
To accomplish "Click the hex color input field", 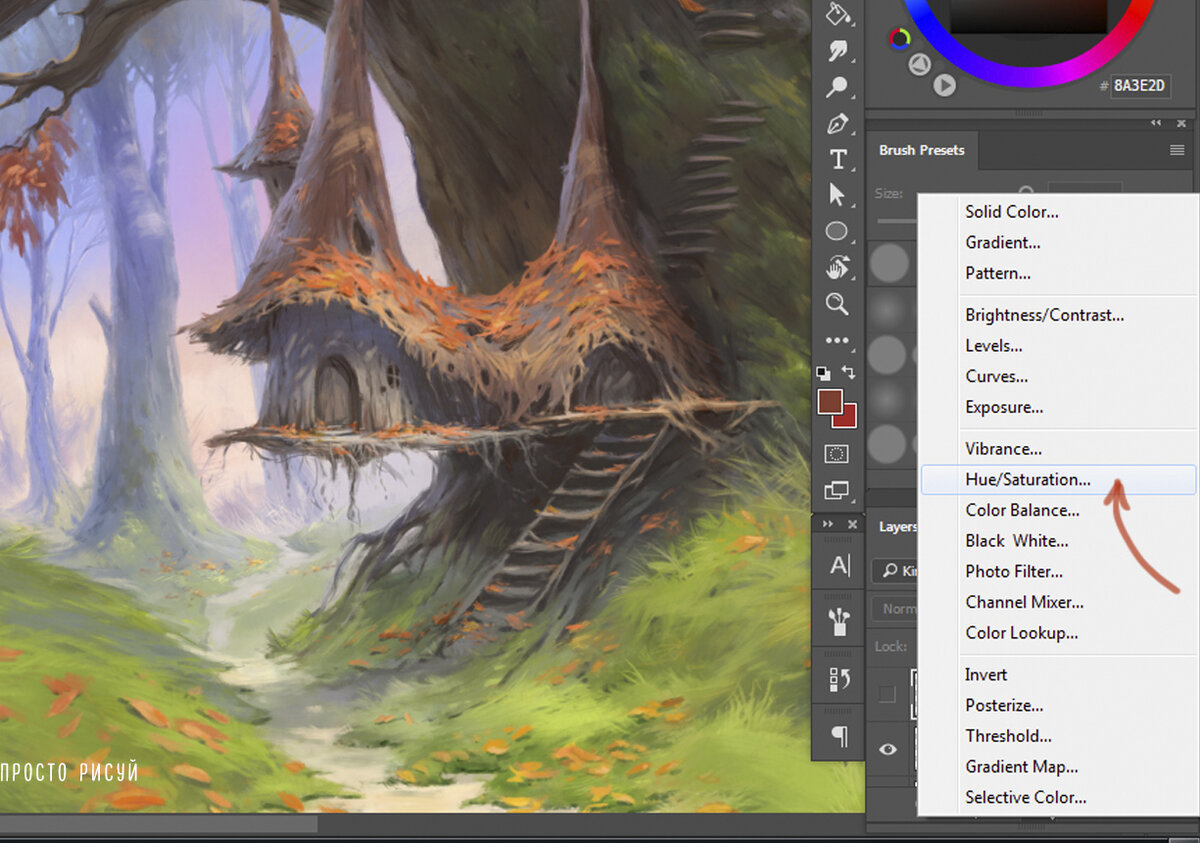I will coord(1141,85).
